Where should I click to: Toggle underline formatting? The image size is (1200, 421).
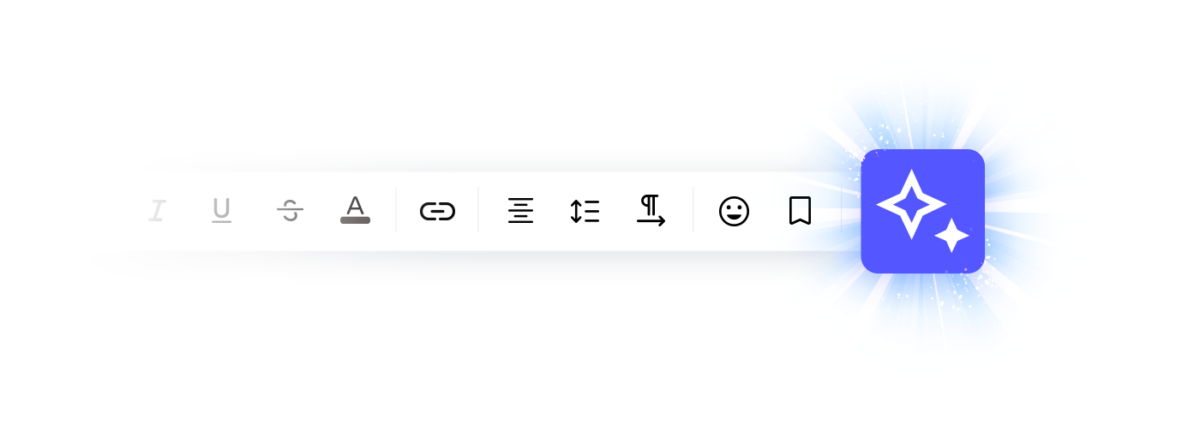221,211
